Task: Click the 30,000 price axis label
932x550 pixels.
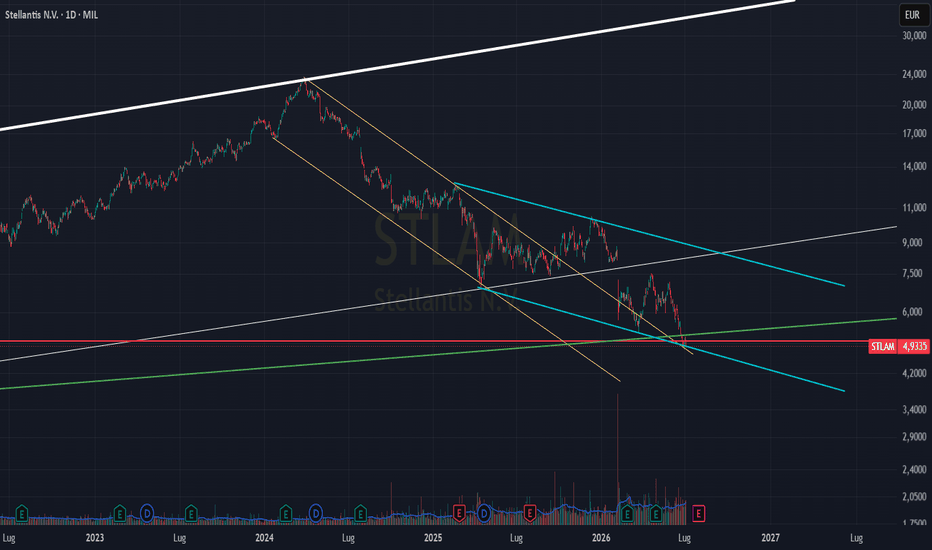Action: 914,36
